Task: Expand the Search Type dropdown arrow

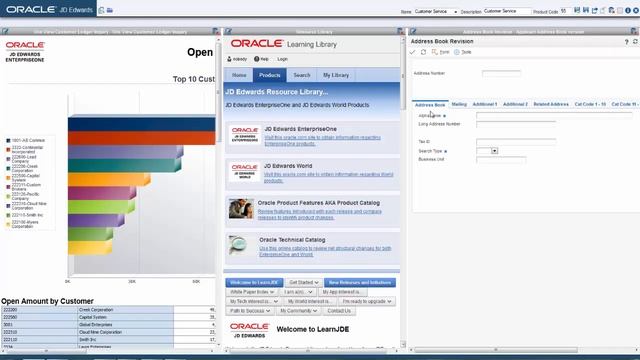Action: [494, 151]
